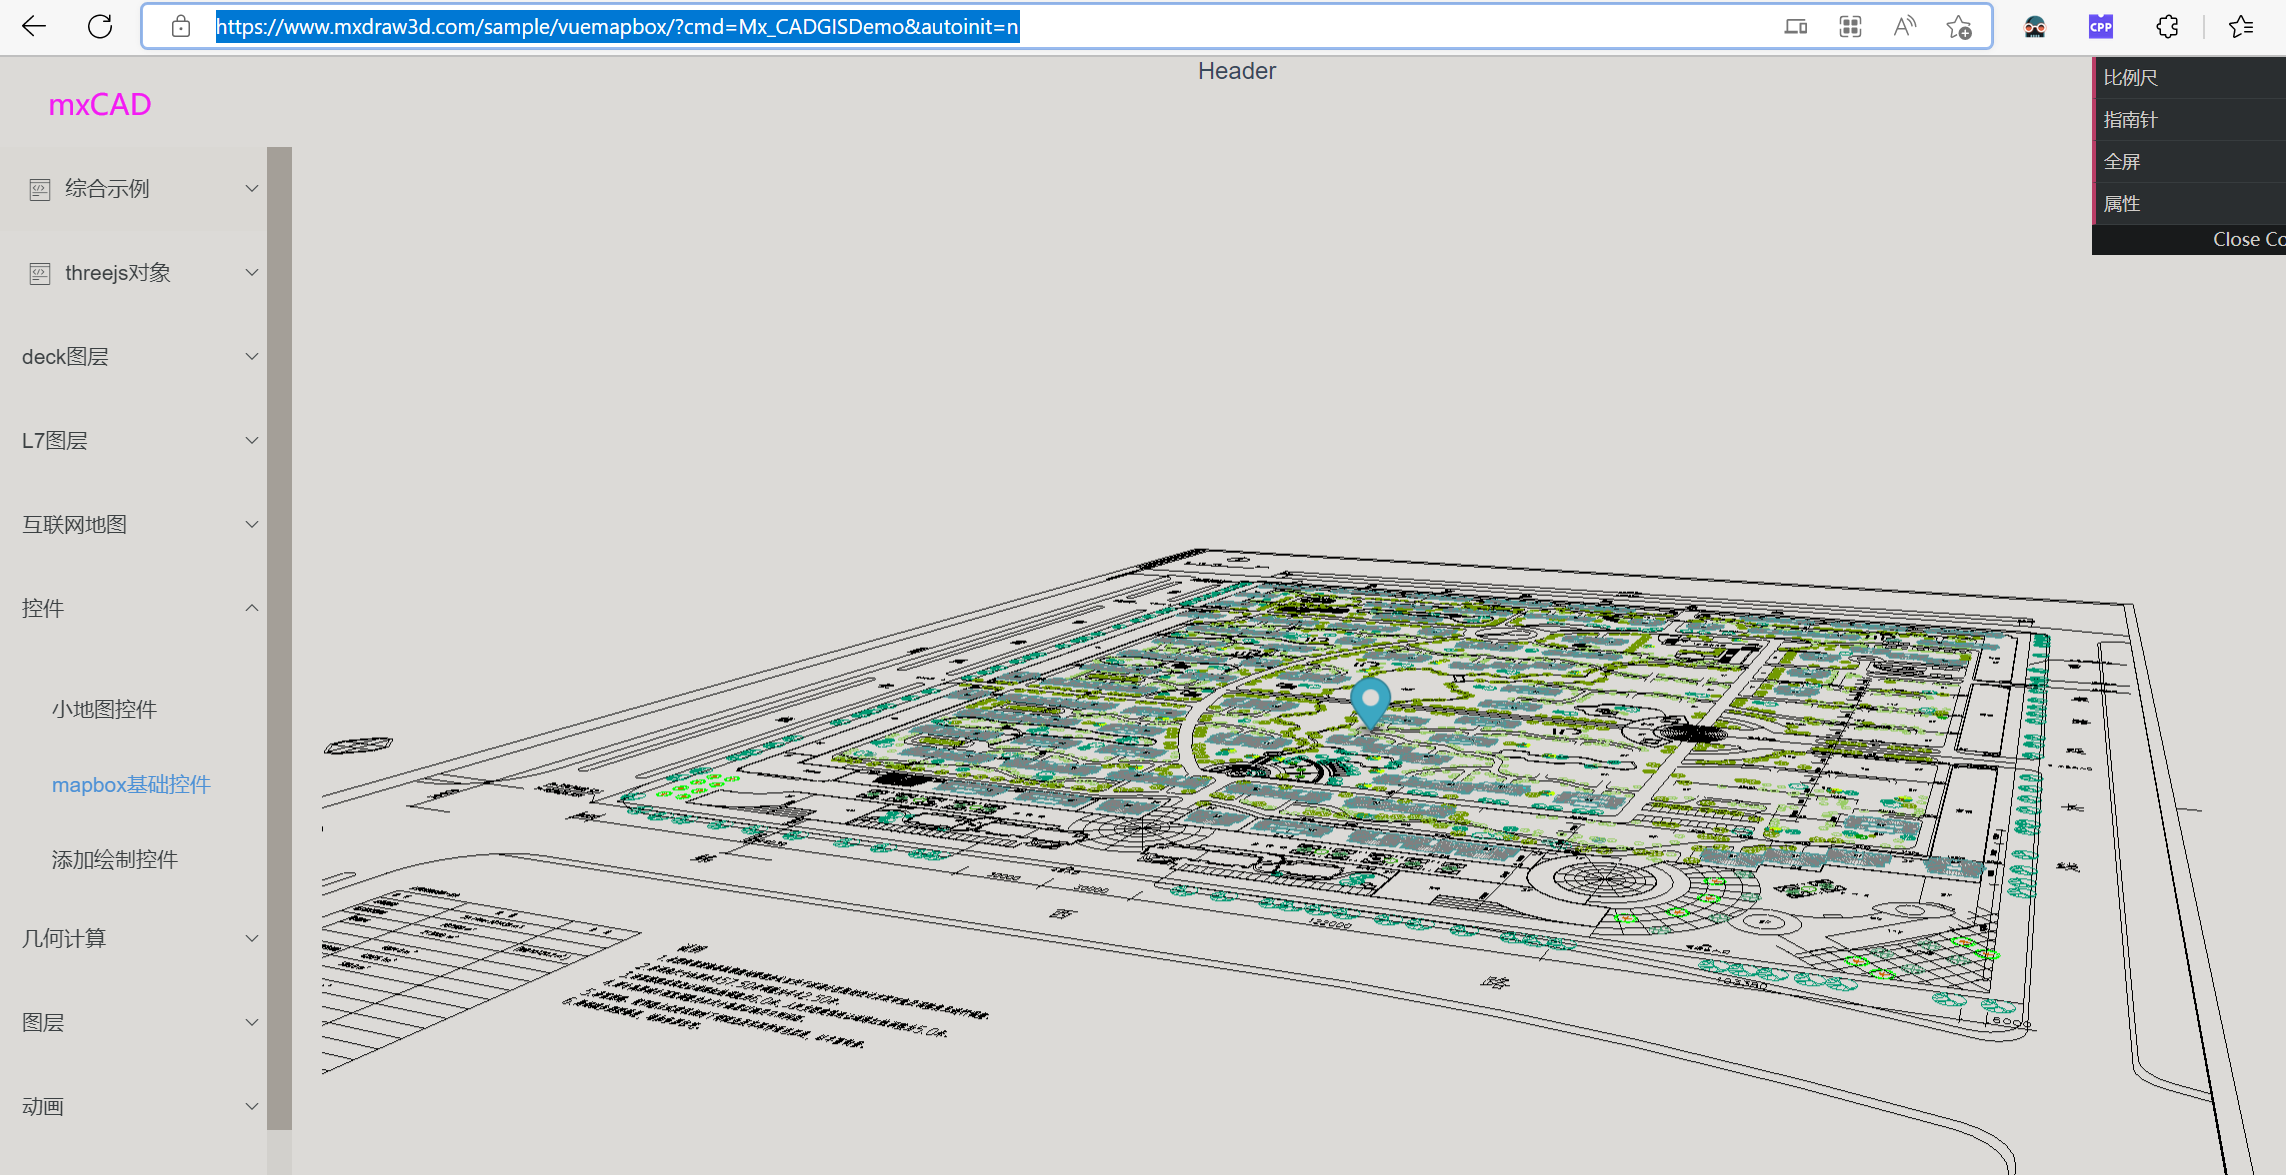Click the mxCAD logo link
This screenshot has width=2286, height=1175.
click(x=100, y=105)
